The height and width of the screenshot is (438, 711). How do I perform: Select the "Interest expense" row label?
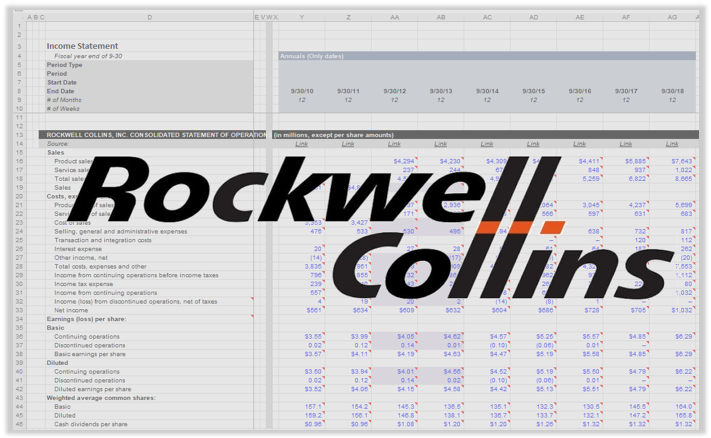78,249
